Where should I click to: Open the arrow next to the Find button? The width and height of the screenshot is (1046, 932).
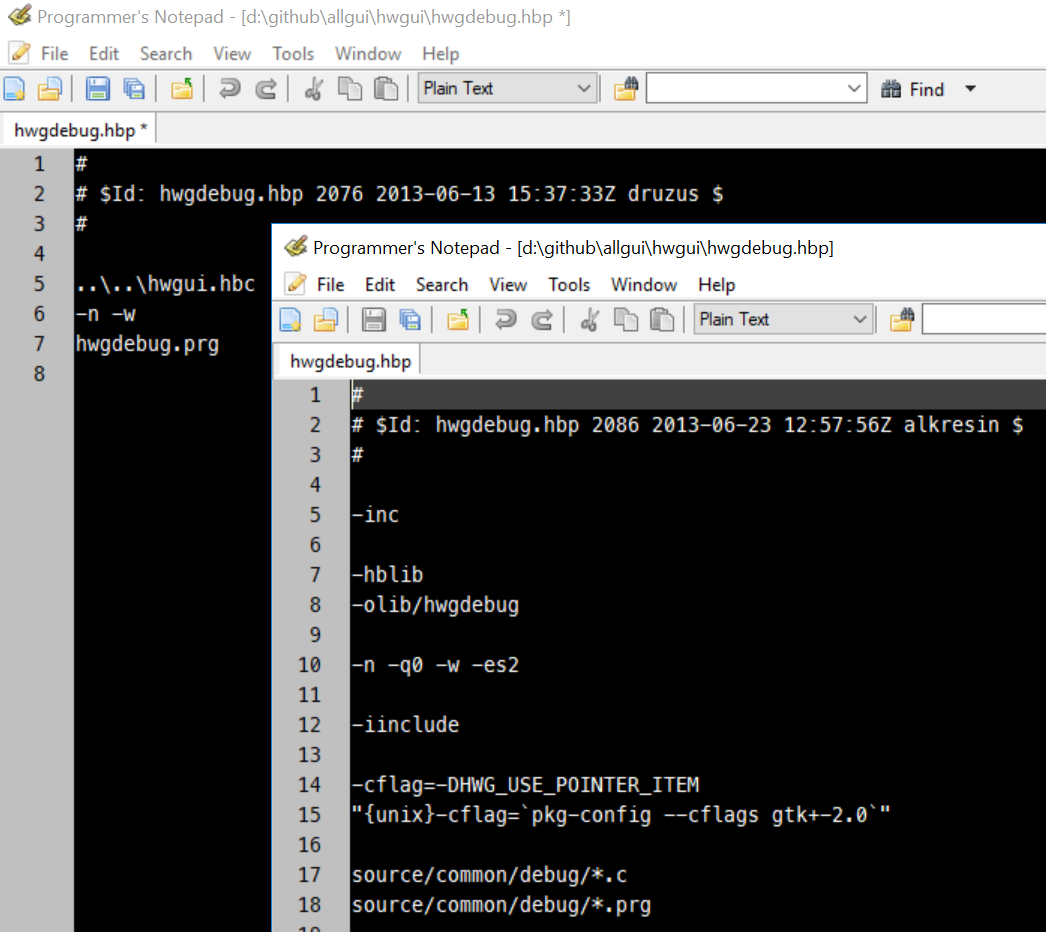point(969,89)
